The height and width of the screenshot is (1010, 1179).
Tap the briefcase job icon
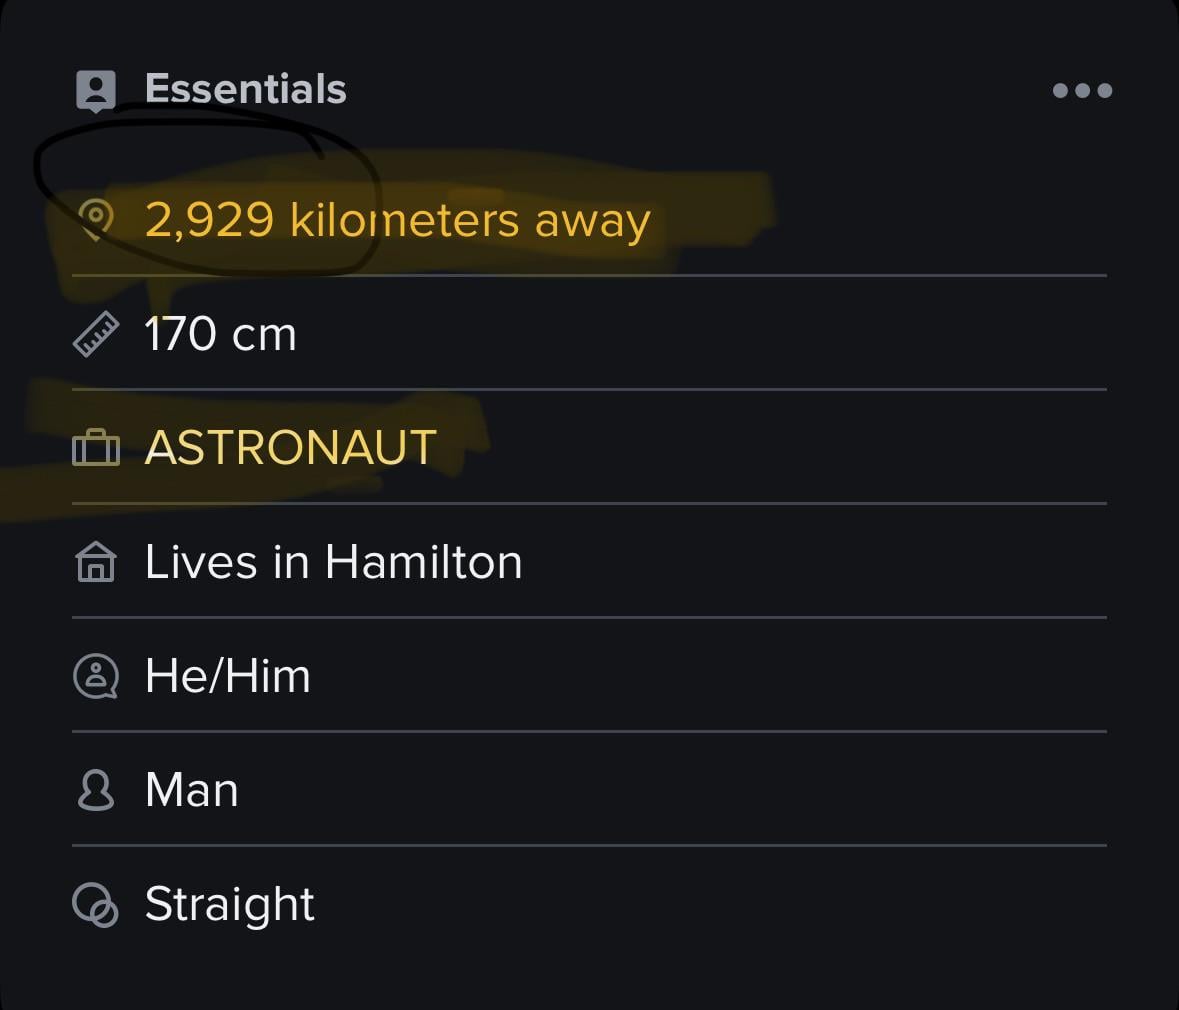click(96, 448)
